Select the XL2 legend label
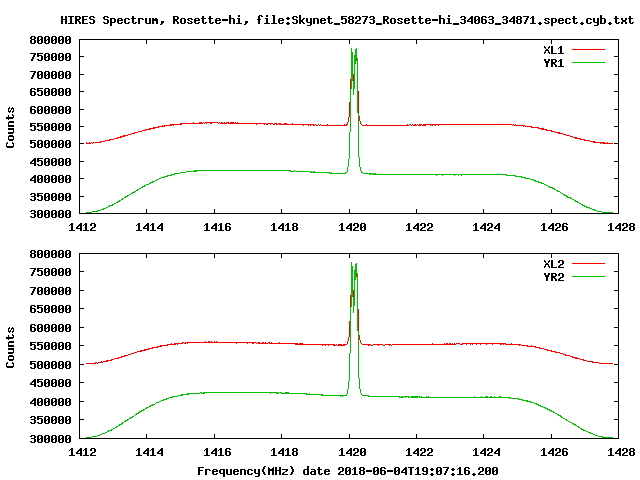640x480 pixels. click(x=553, y=264)
